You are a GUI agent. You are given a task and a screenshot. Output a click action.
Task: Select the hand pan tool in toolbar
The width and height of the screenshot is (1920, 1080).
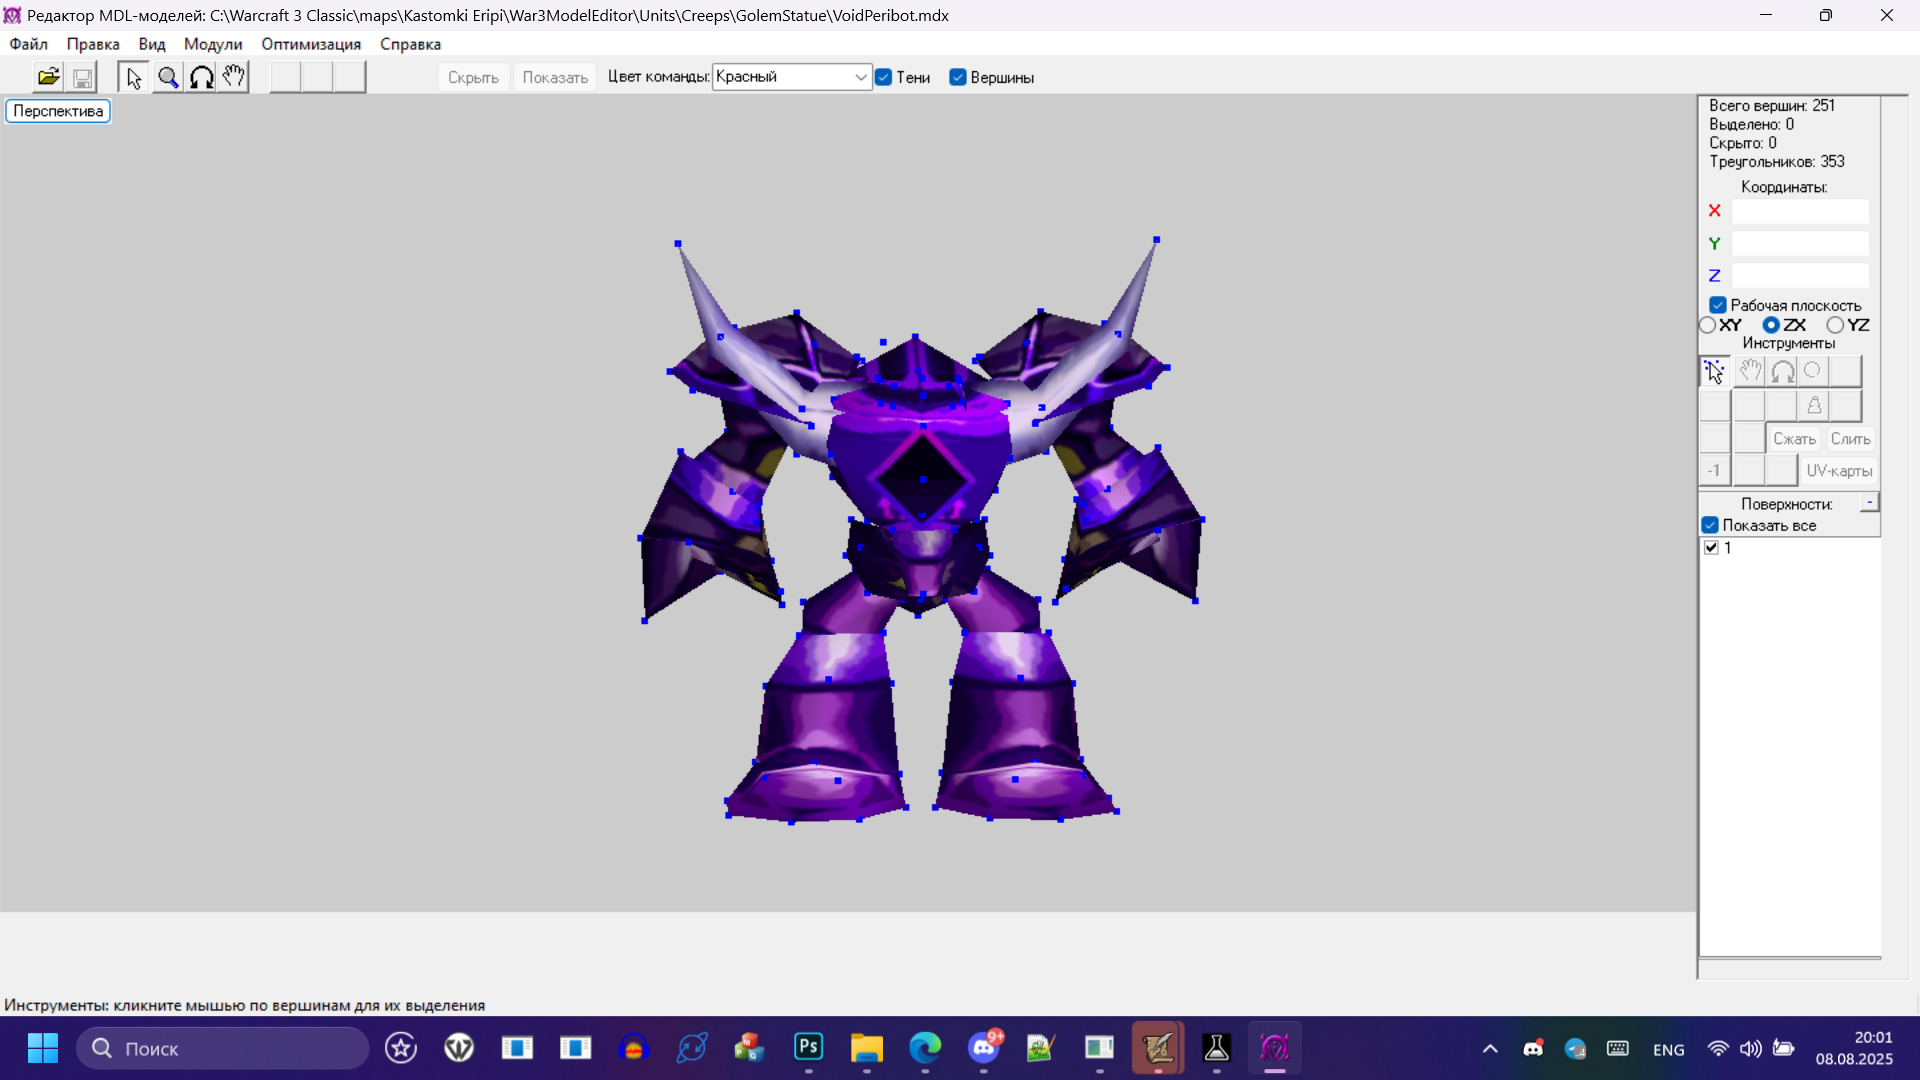(x=234, y=77)
